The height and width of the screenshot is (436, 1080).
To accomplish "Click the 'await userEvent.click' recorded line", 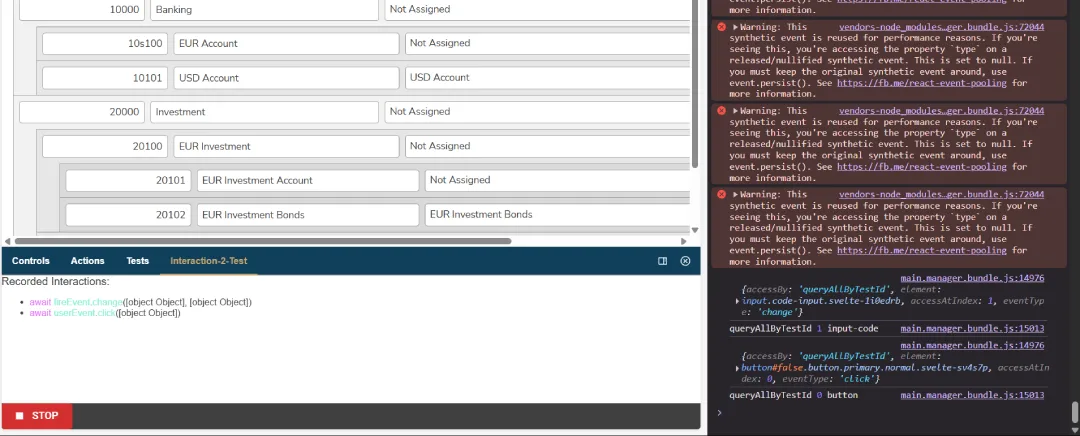I will (105, 313).
